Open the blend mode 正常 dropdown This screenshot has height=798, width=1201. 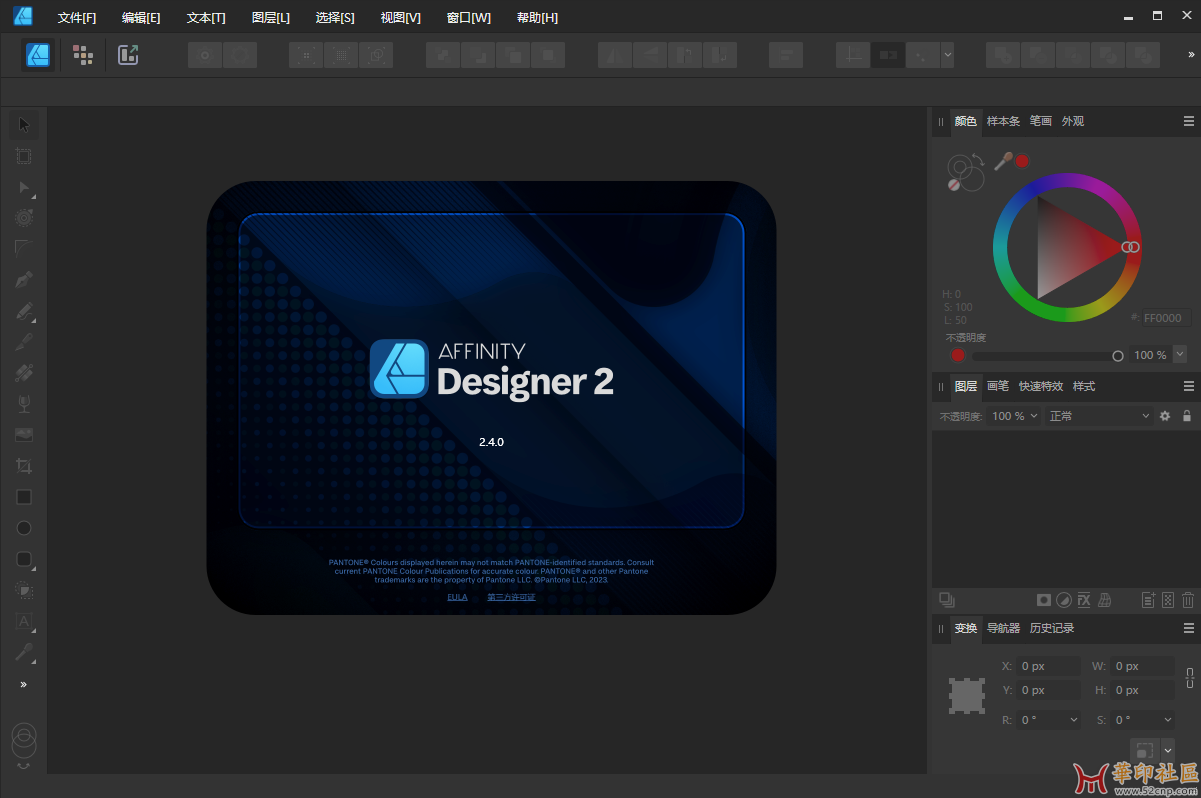pos(1099,416)
